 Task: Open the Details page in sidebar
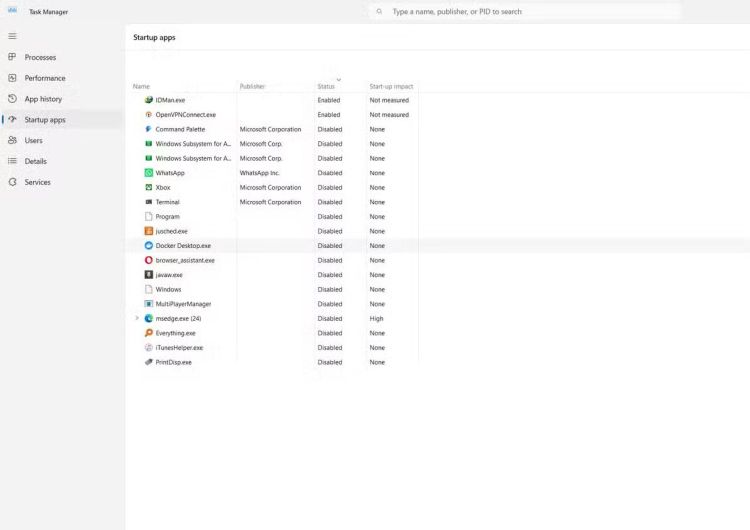click(x=36, y=161)
